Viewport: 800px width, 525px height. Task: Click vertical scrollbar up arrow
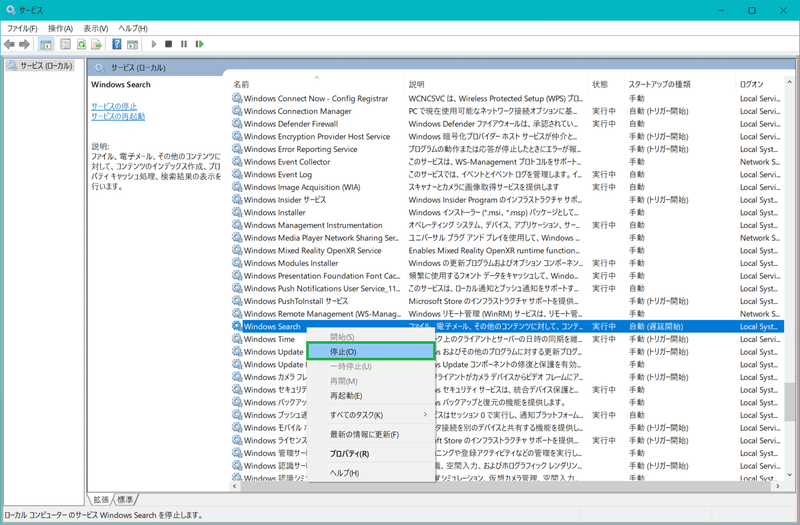coord(789,82)
